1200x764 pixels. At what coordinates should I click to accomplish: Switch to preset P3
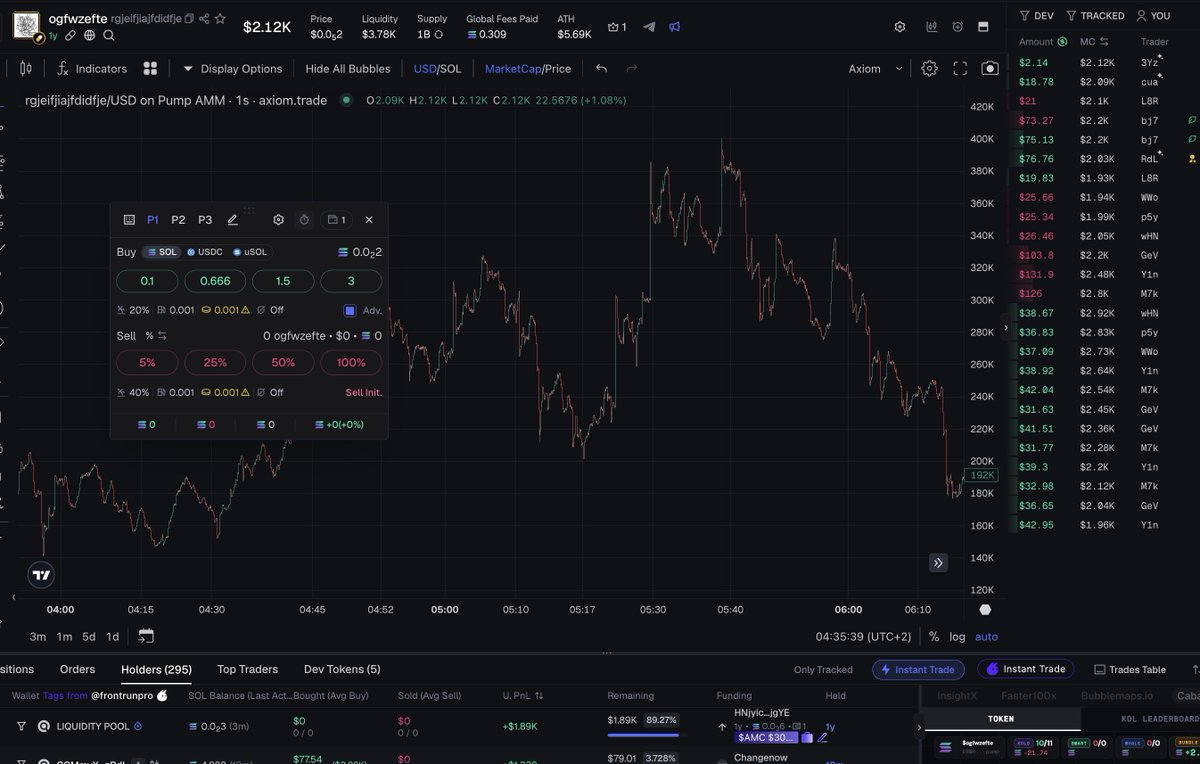coord(205,220)
